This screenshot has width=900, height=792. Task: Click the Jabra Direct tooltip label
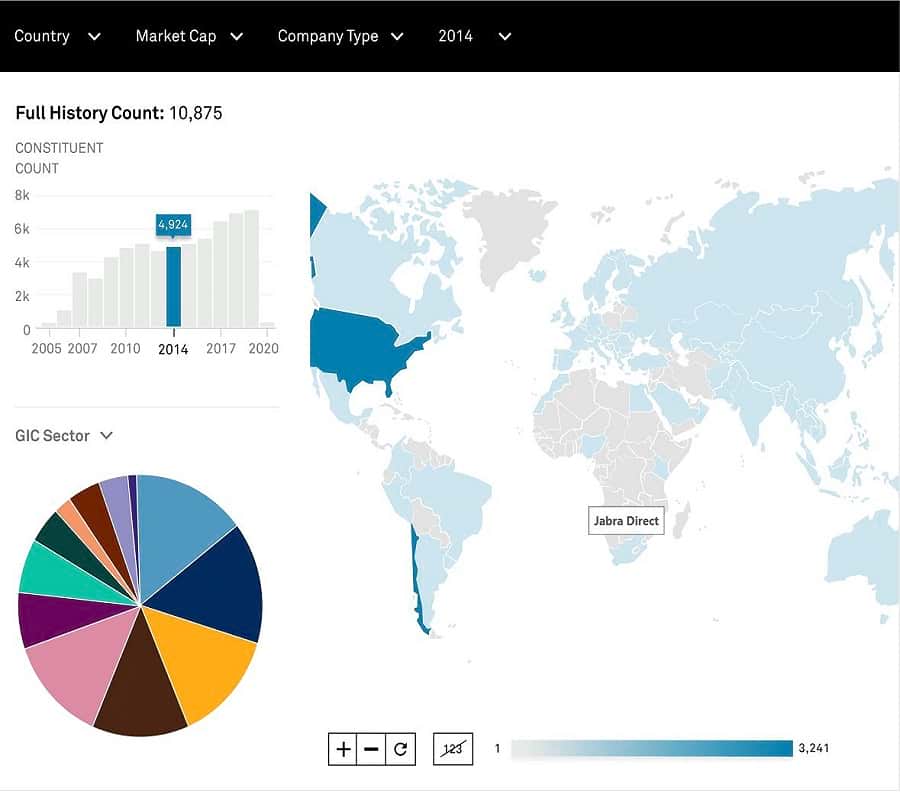(x=626, y=521)
